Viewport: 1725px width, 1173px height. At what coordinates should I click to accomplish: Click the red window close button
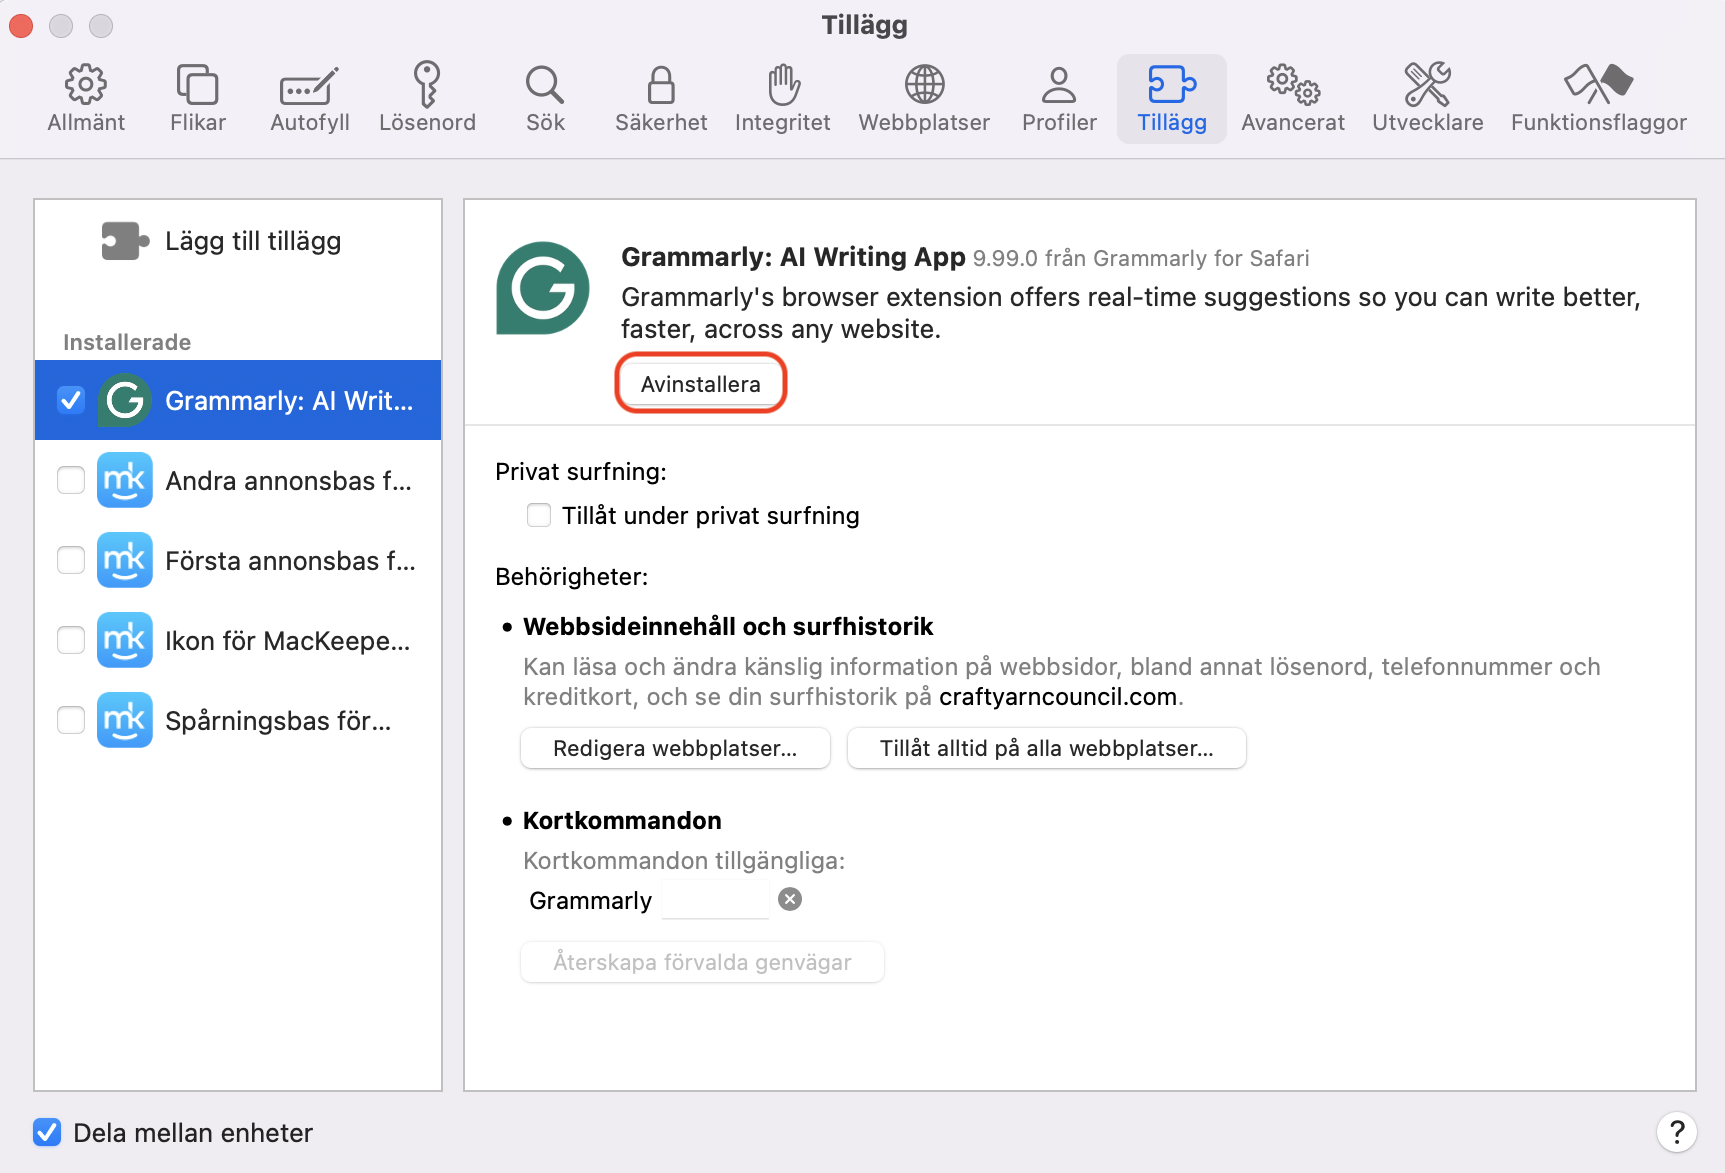click(21, 25)
